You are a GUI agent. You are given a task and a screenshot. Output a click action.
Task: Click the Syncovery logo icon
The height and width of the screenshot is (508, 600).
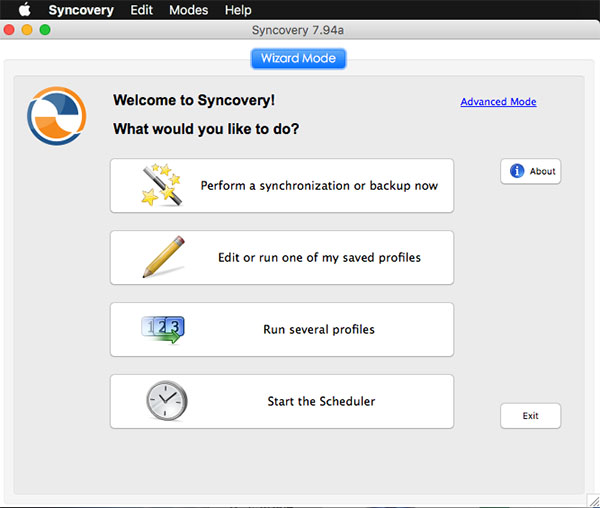tap(57, 116)
